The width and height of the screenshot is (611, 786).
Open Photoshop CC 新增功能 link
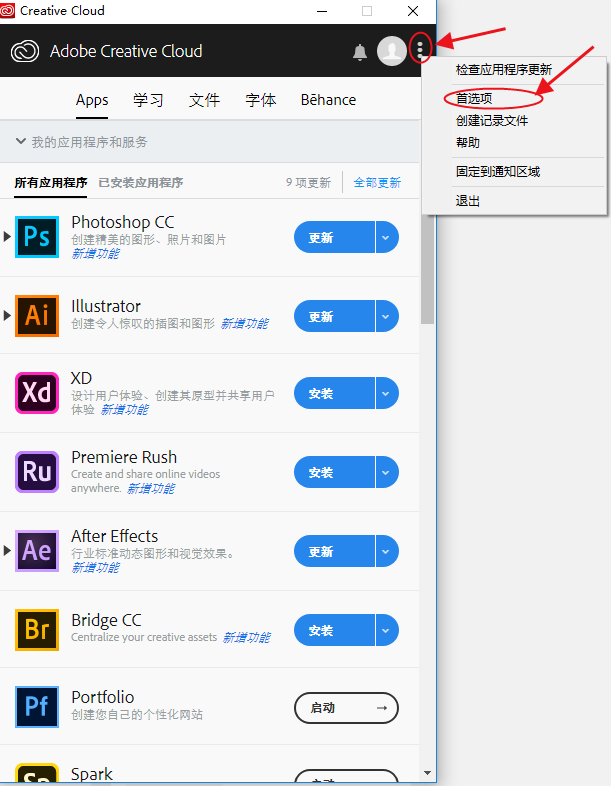pyautogui.click(x=95, y=254)
